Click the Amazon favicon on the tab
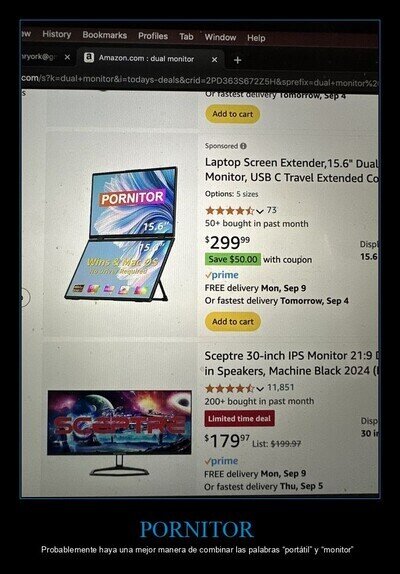Screen dimensions: 400x574 click(x=89, y=57)
